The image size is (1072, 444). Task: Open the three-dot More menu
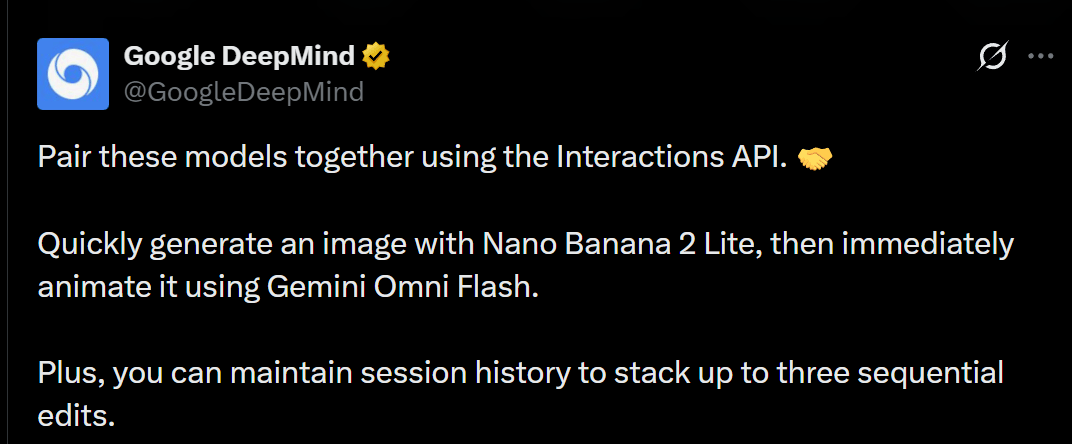(x=1041, y=57)
